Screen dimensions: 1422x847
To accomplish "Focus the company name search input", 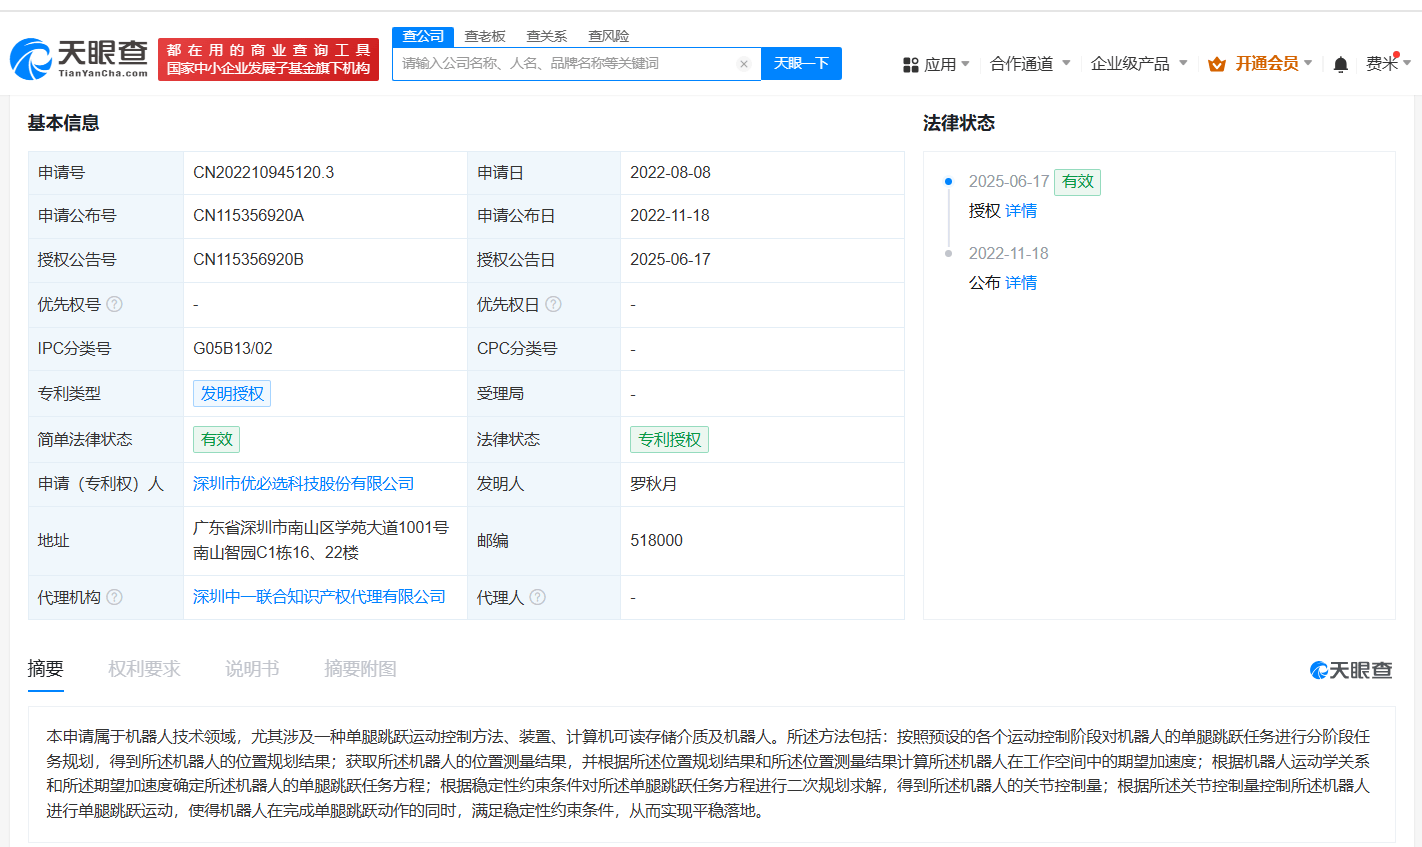I will point(565,64).
